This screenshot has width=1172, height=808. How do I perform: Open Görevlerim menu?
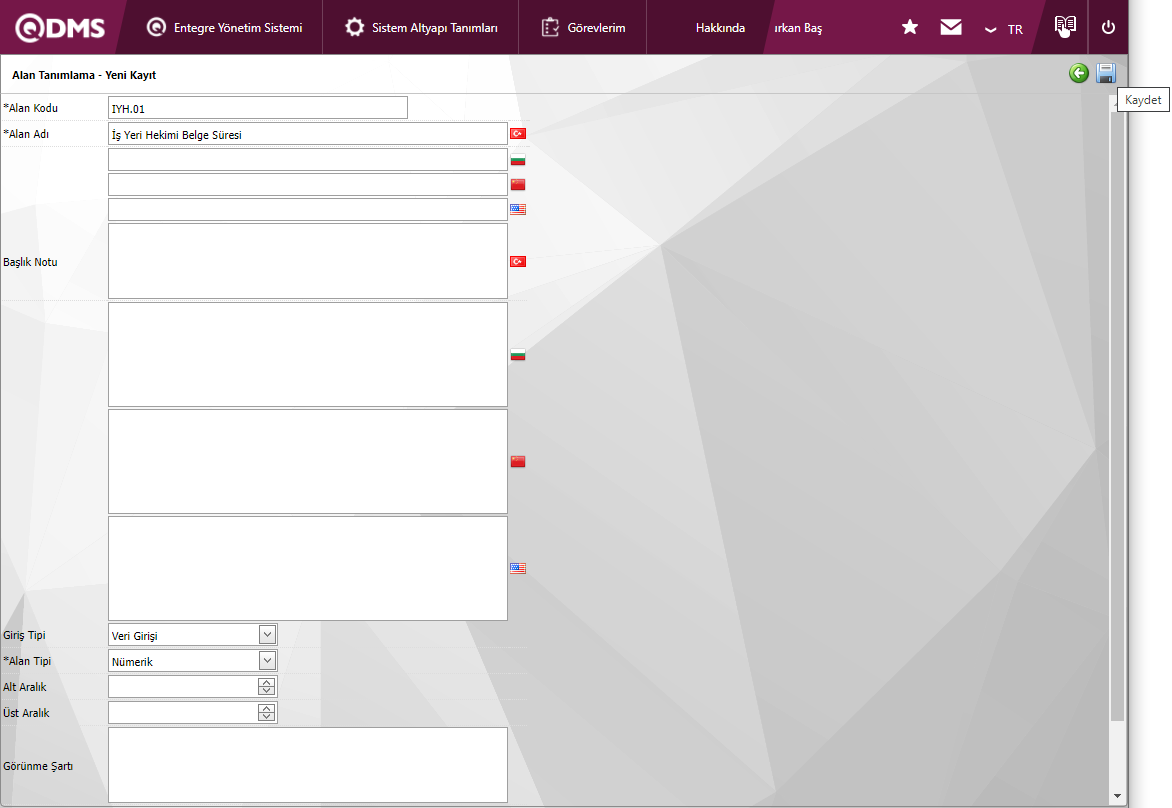tap(583, 28)
